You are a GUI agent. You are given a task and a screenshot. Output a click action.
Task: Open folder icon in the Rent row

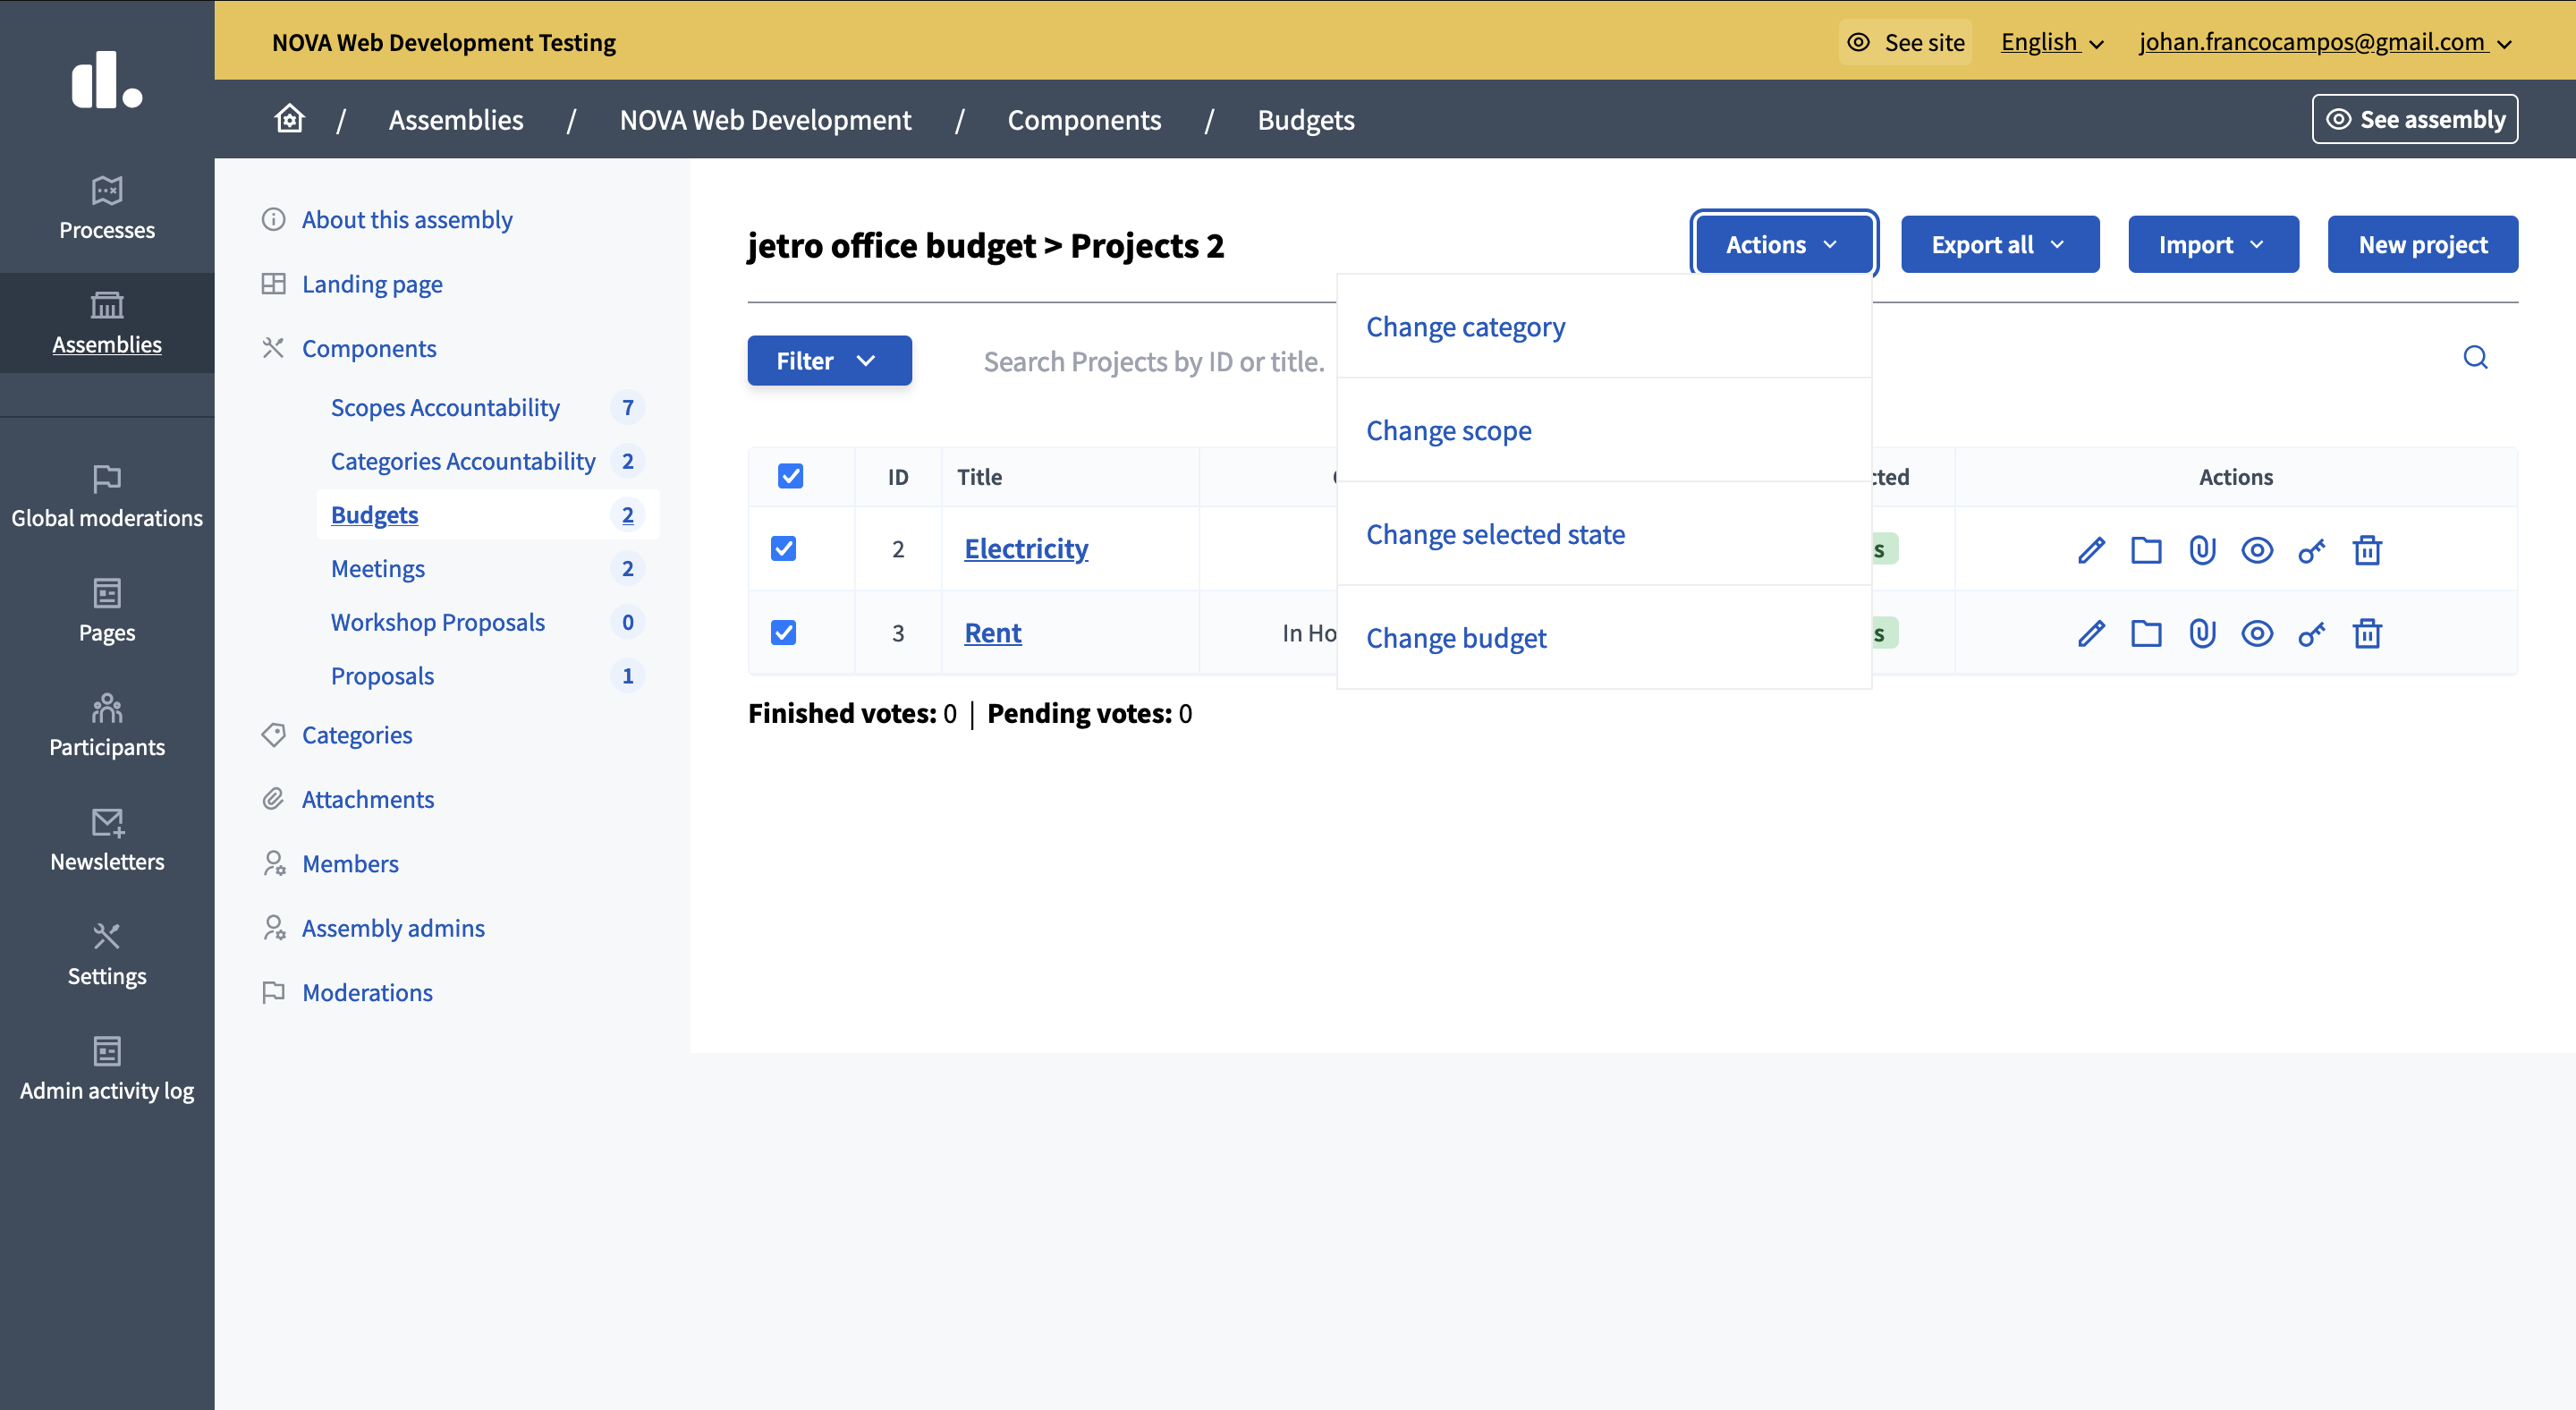2145,633
